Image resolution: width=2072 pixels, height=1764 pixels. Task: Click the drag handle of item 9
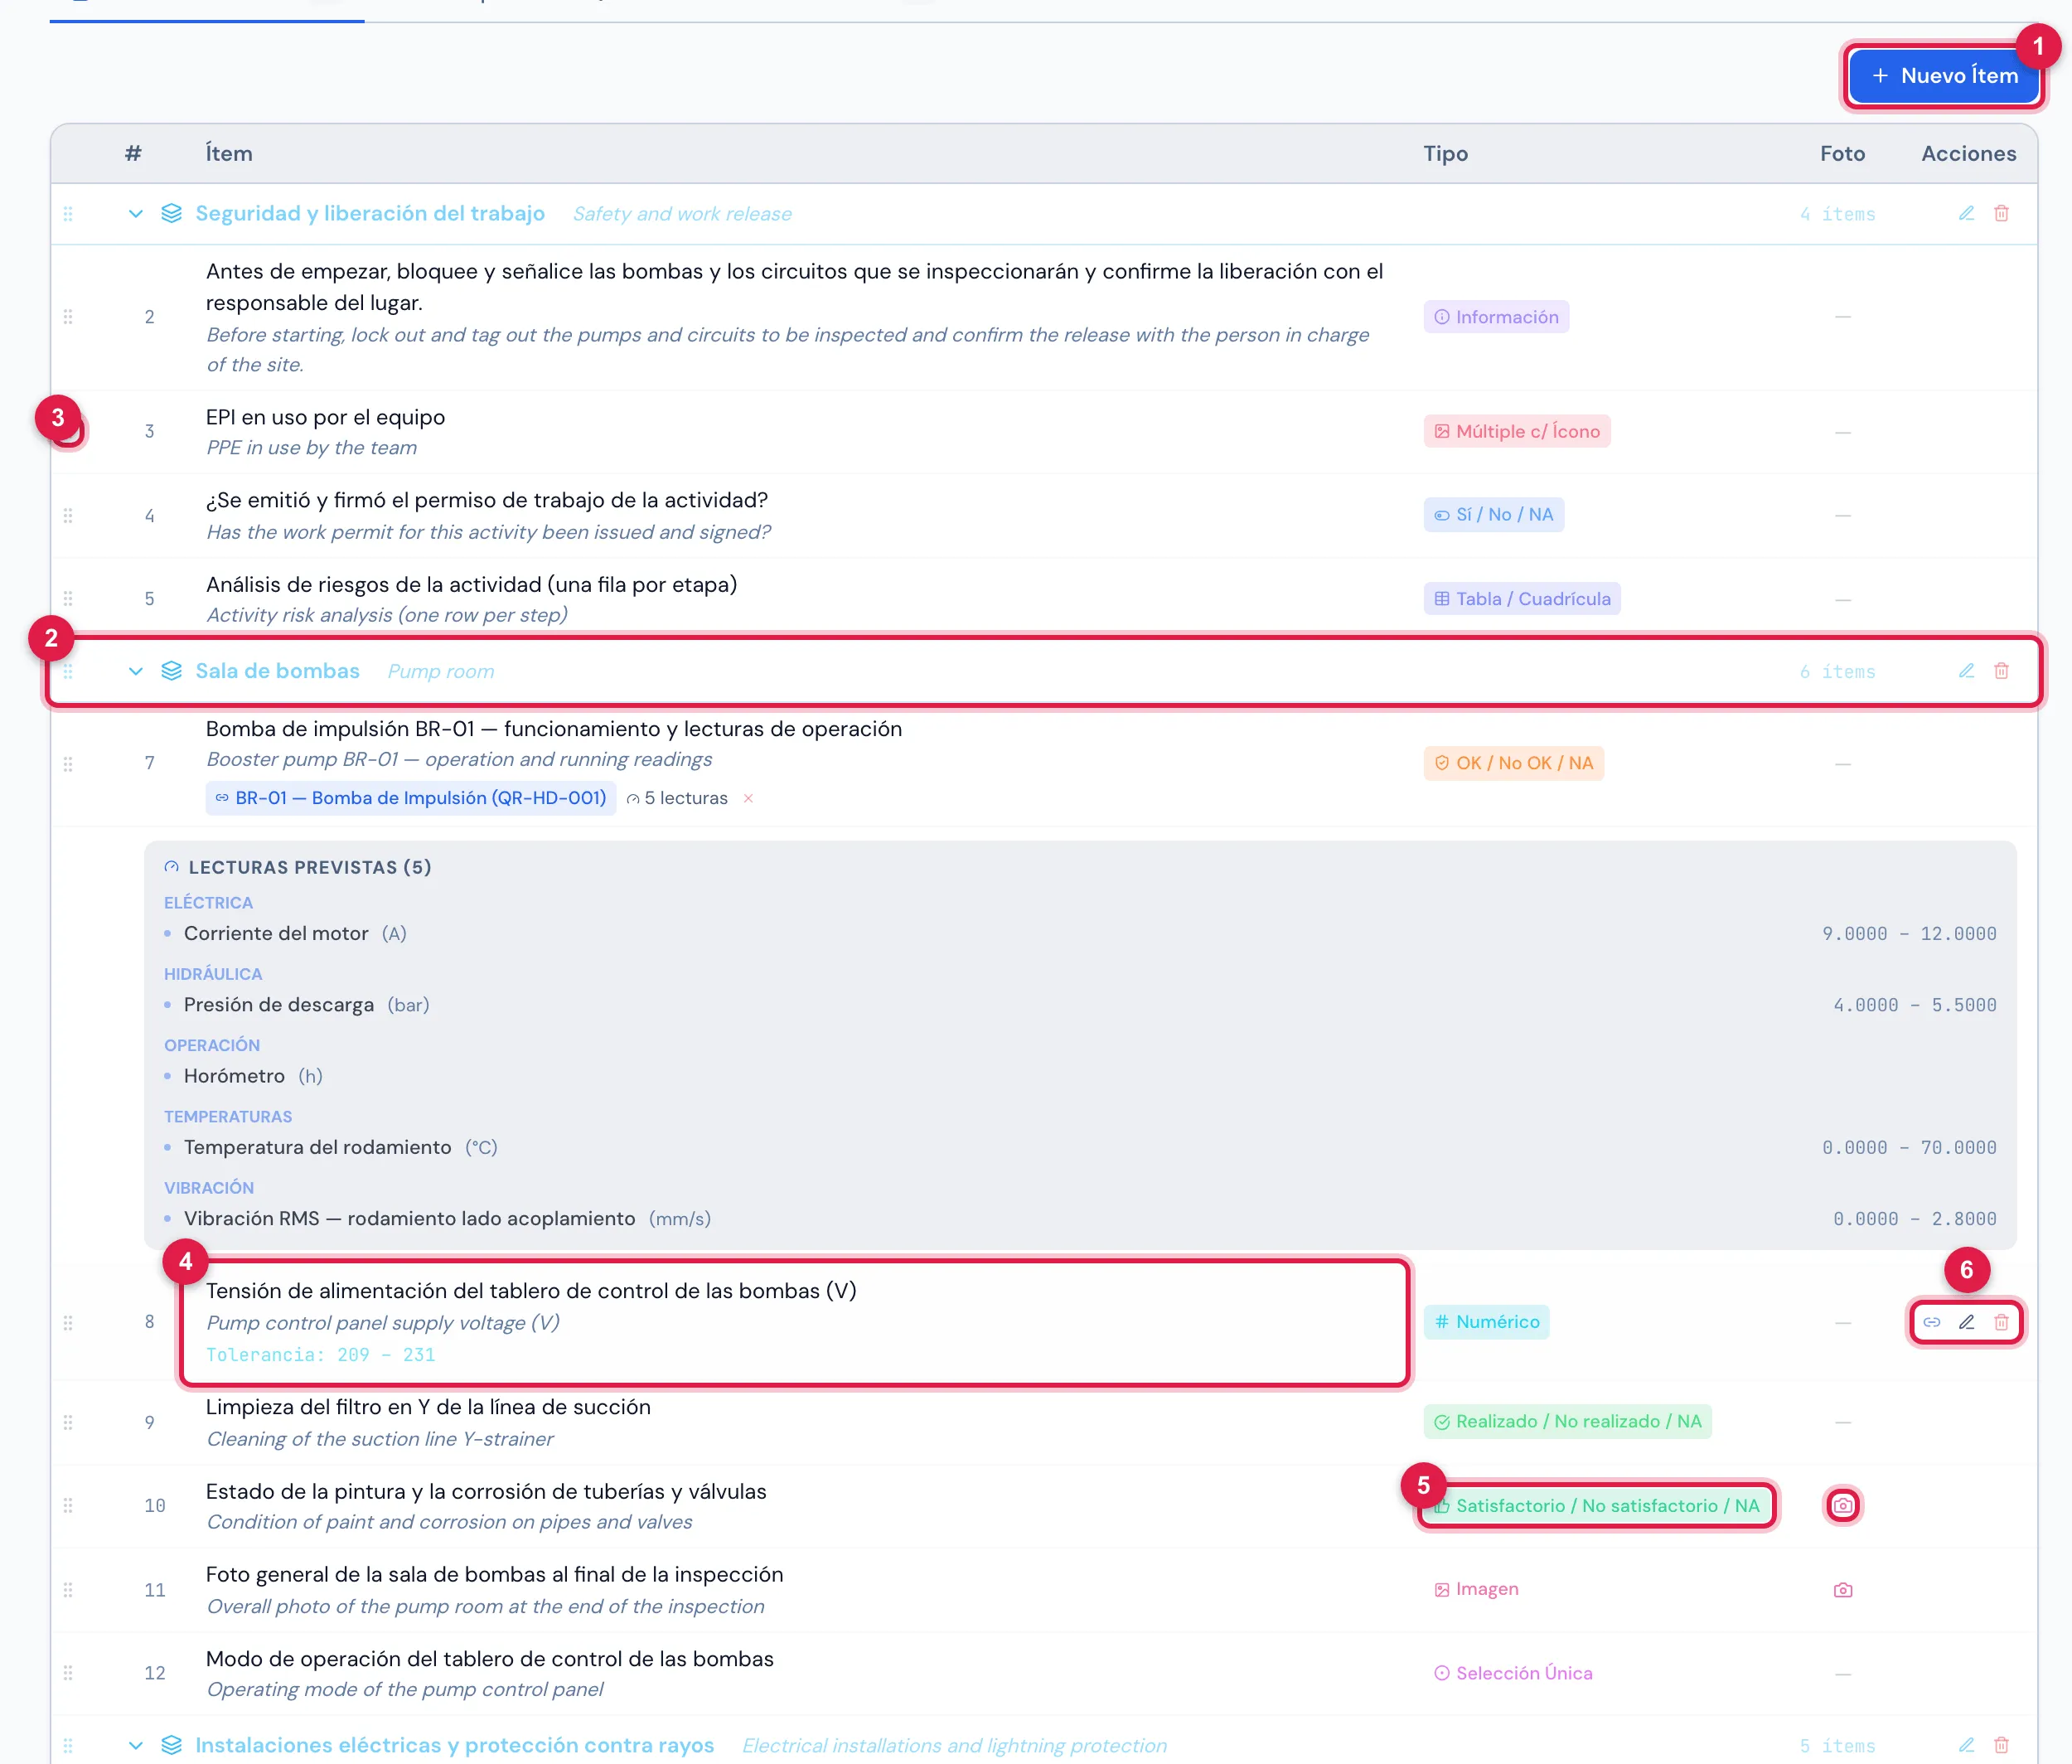point(68,1422)
